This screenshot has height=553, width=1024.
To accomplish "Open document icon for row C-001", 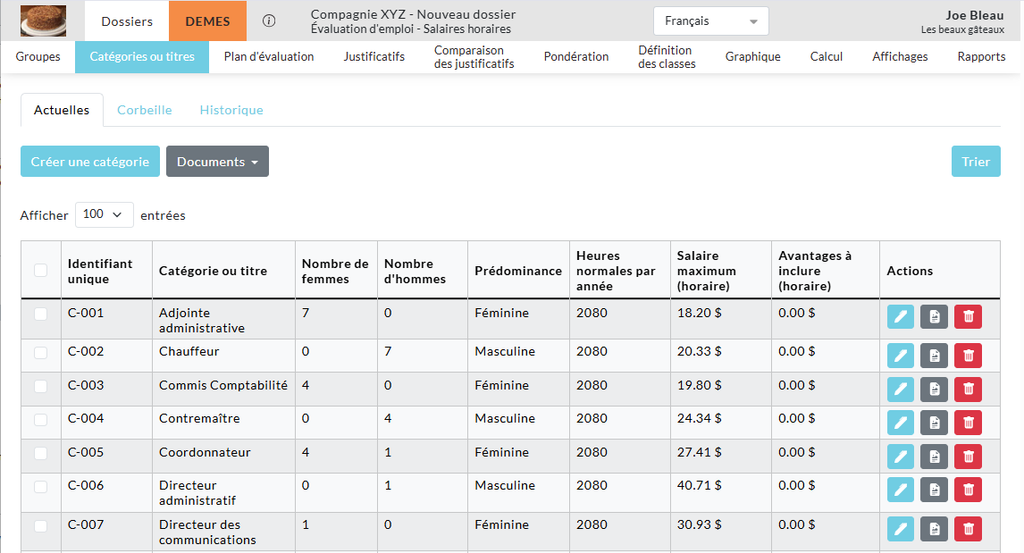I will tap(934, 317).
